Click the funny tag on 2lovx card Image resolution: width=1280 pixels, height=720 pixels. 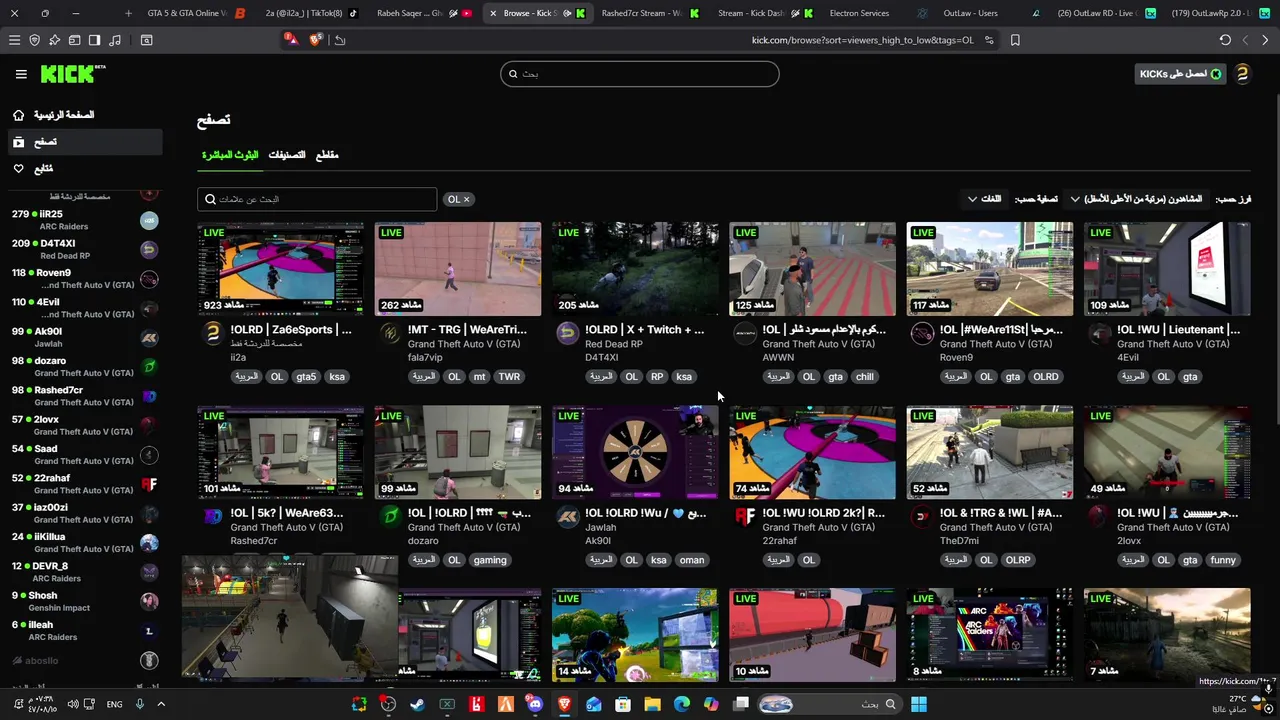pos(1223,560)
